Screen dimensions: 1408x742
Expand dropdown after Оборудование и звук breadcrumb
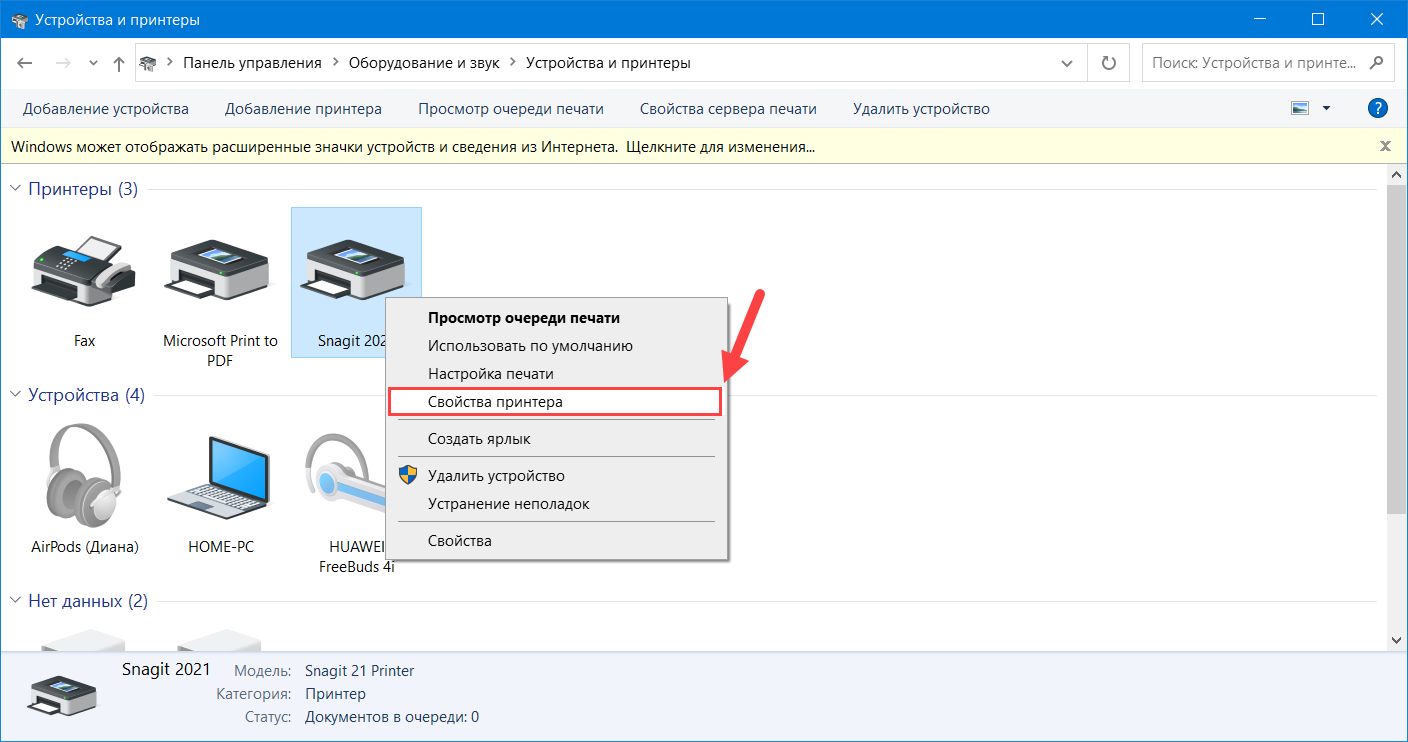click(512, 63)
